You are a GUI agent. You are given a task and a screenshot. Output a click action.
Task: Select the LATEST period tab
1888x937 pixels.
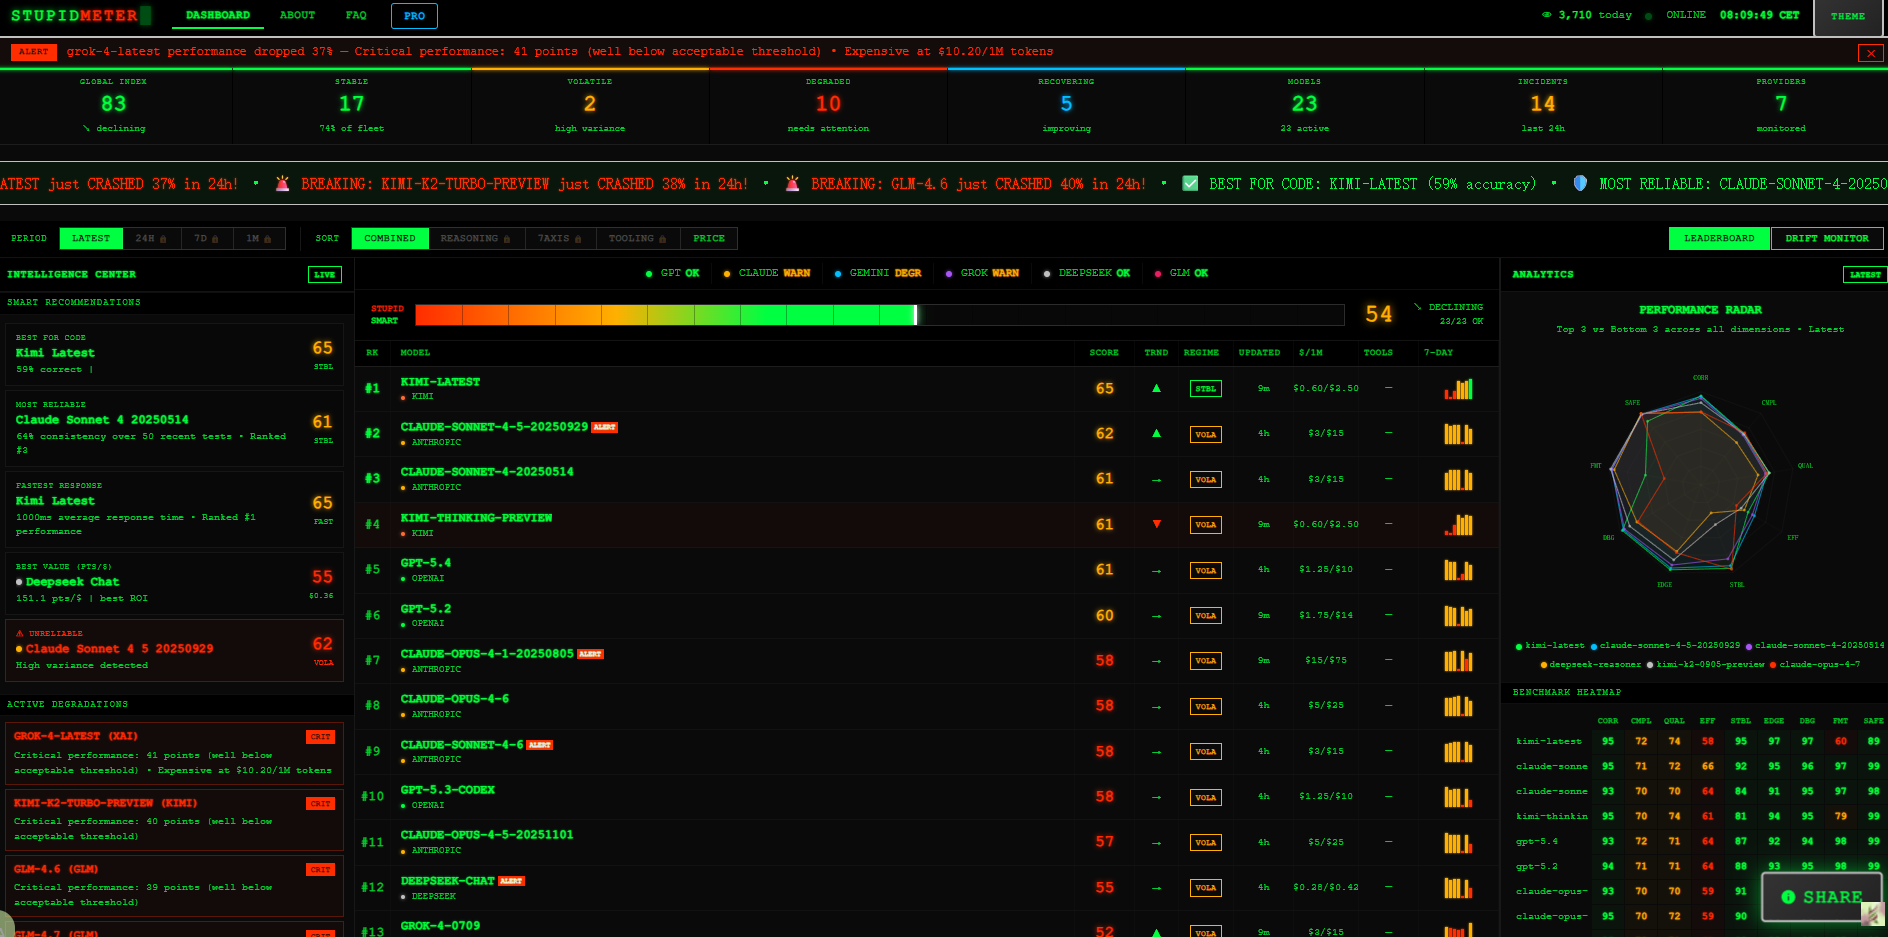[x=91, y=238]
